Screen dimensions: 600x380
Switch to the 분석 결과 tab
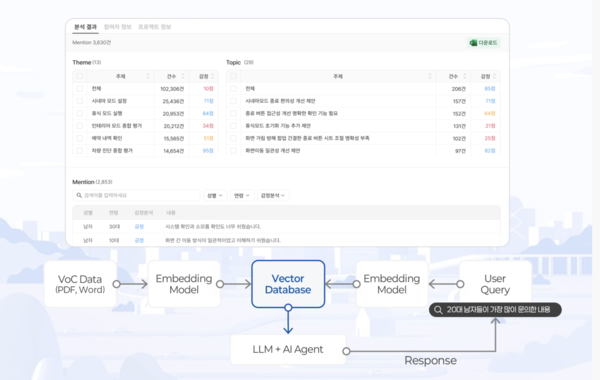(85, 27)
